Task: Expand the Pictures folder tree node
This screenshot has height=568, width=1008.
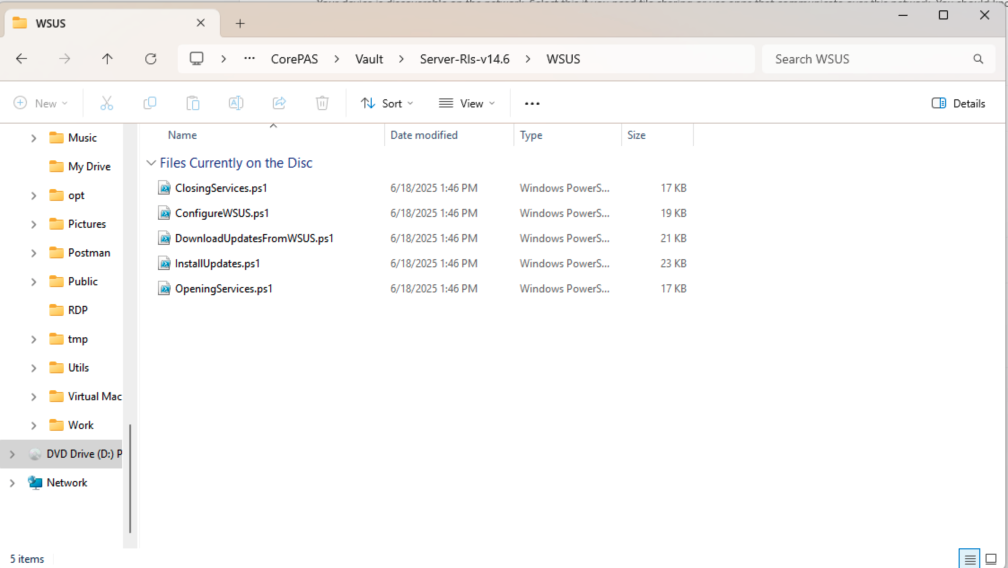Action: 33,224
